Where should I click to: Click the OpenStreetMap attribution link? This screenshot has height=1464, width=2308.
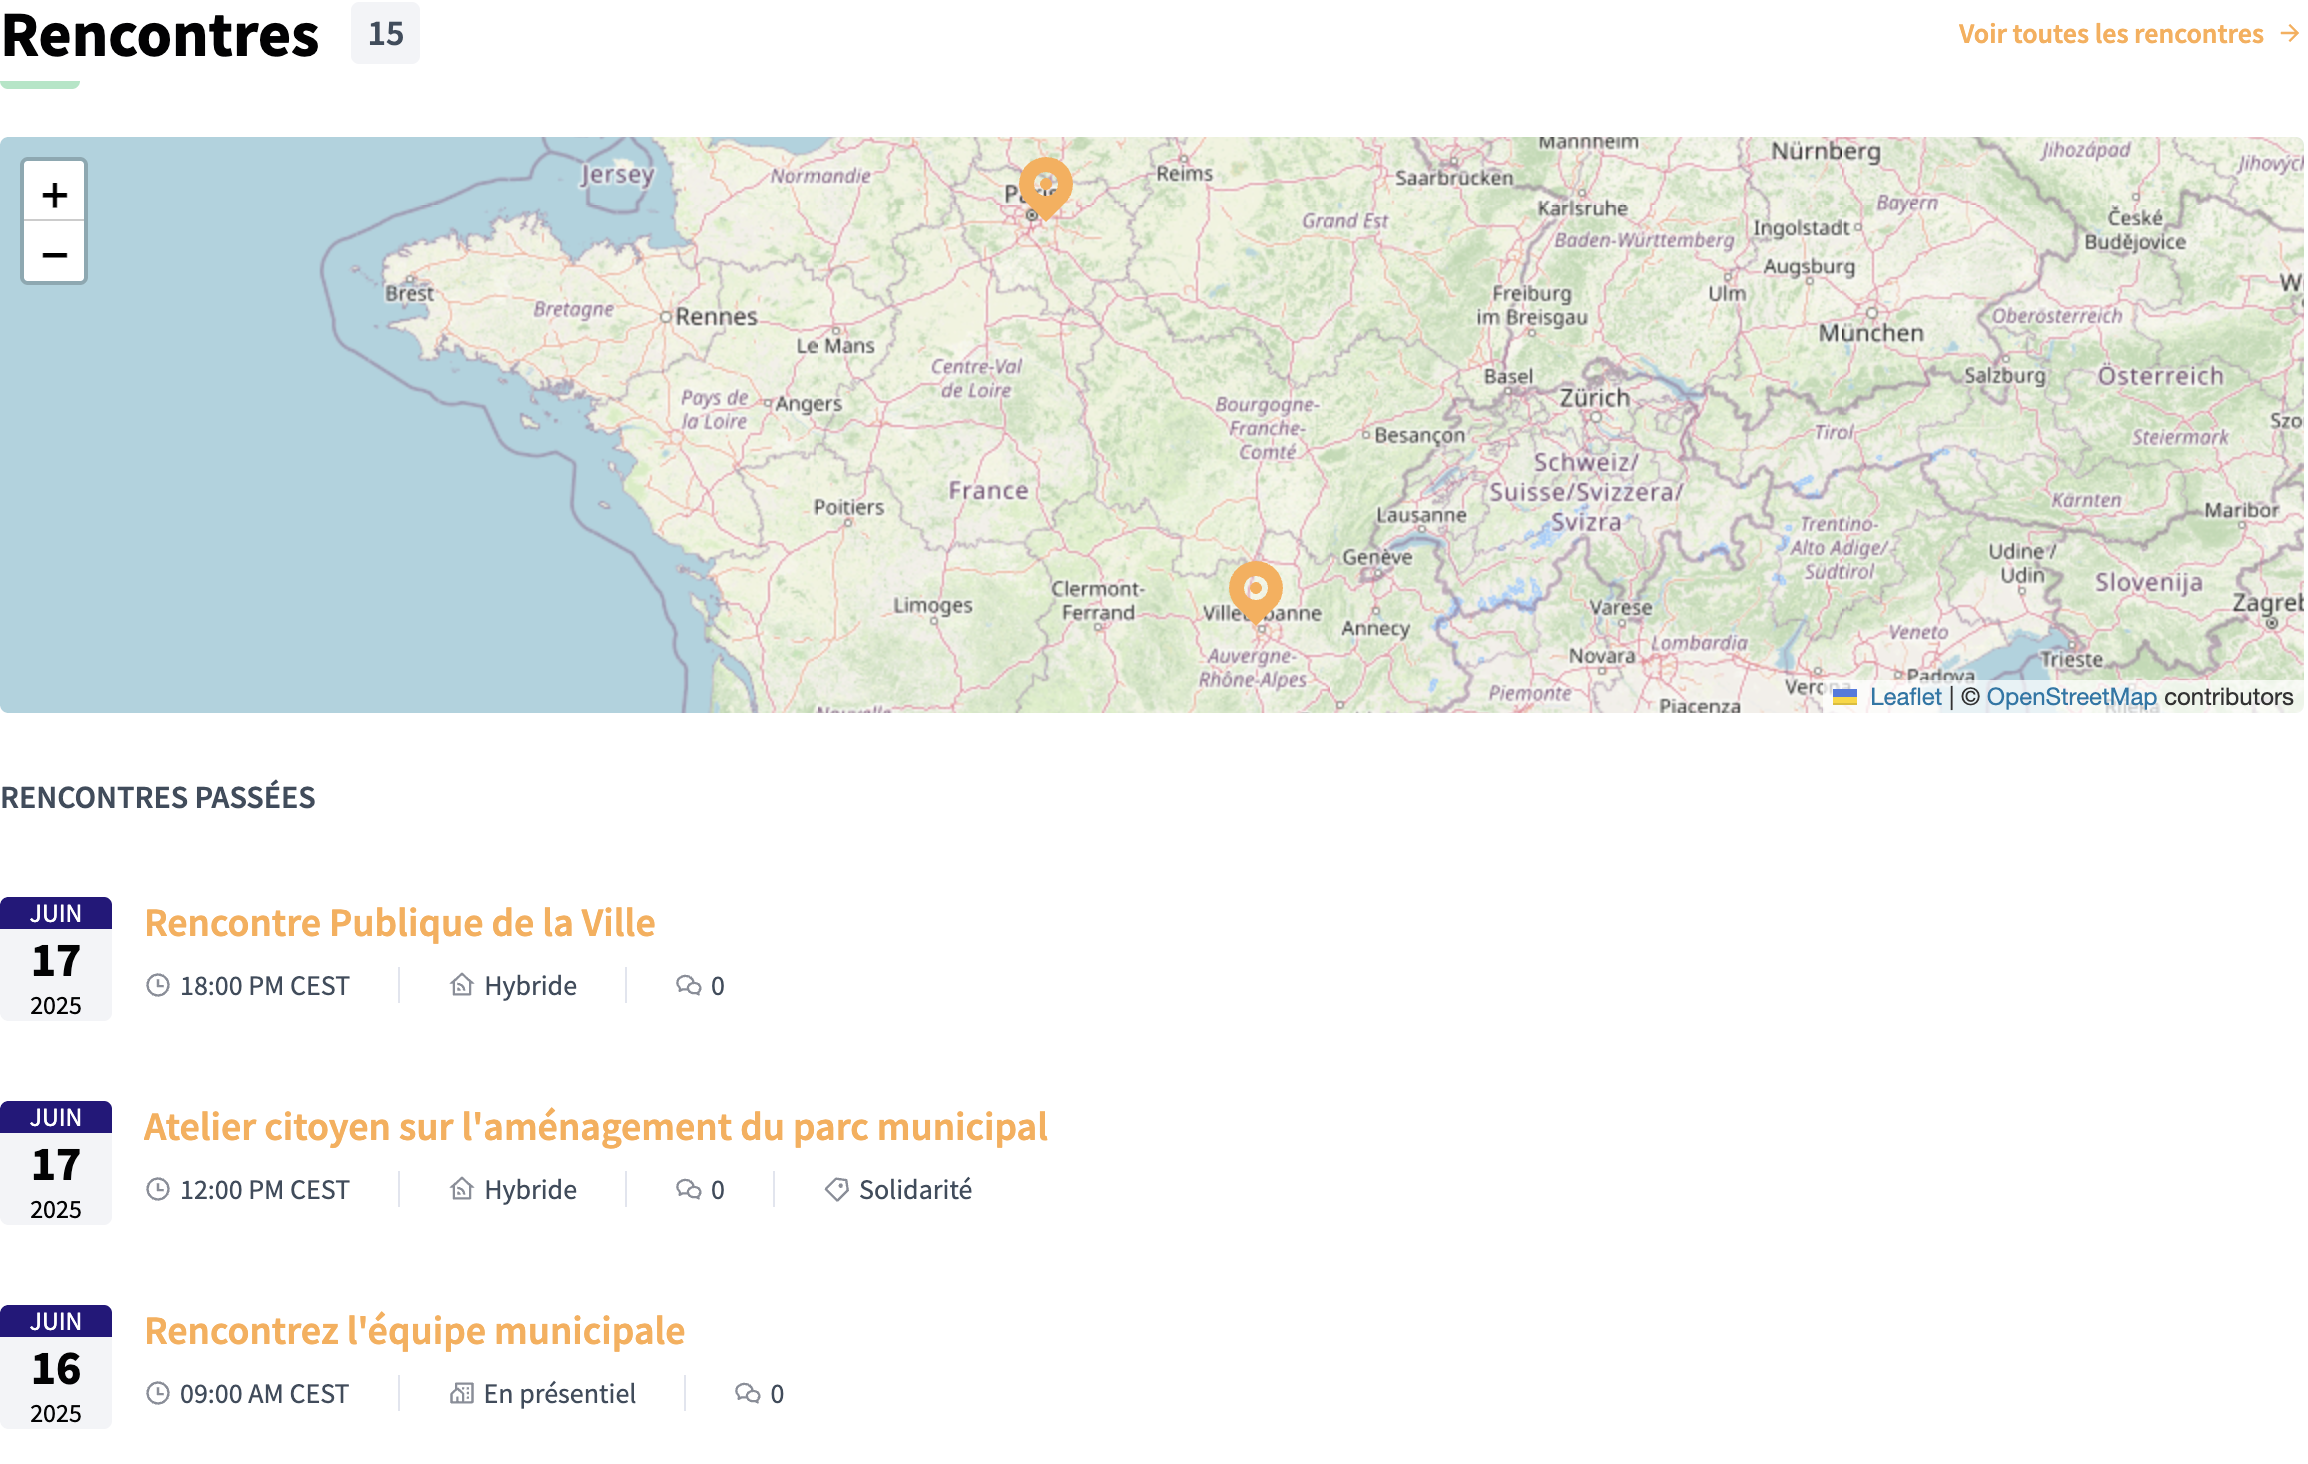point(2070,697)
